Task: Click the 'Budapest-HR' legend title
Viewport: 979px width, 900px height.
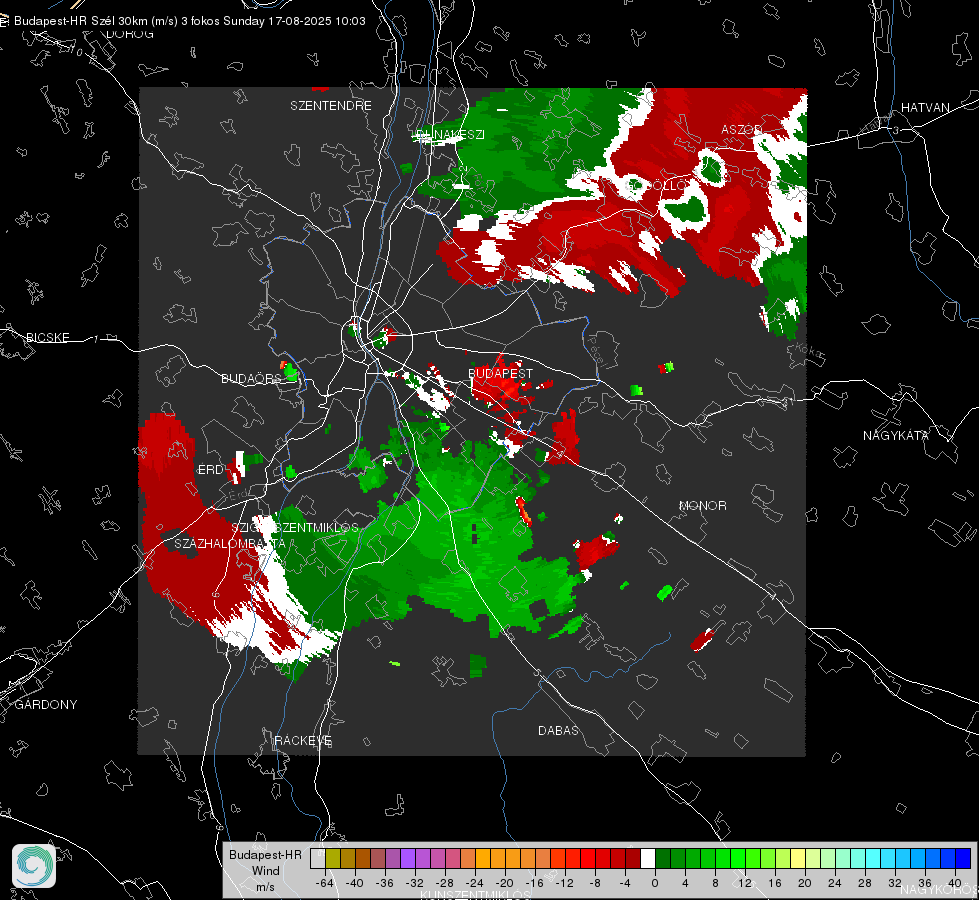Action: pyautogui.click(x=265, y=855)
